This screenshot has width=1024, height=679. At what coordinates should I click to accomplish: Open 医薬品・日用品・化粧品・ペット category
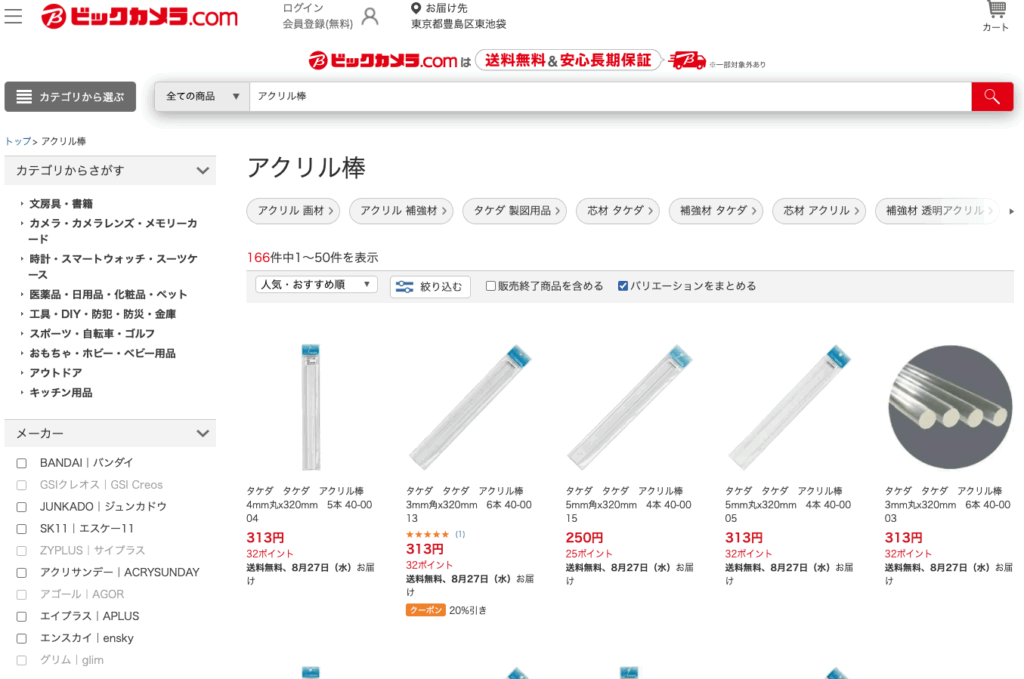pyautogui.click(x=108, y=294)
